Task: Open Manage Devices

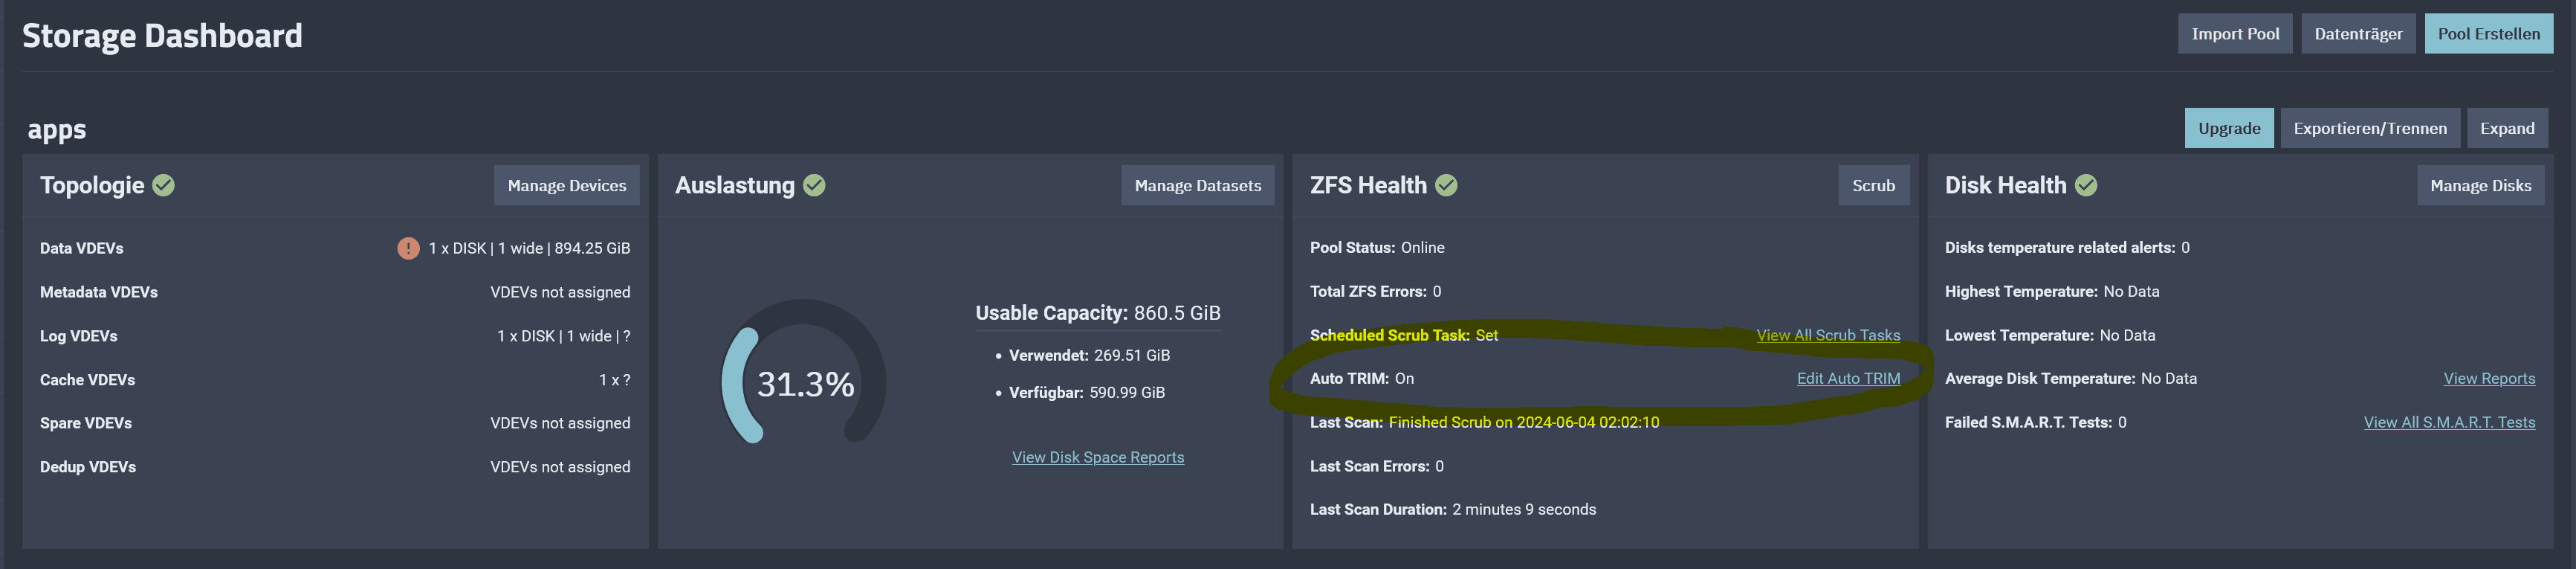Action: pyautogui.click(x=567, y=185)
